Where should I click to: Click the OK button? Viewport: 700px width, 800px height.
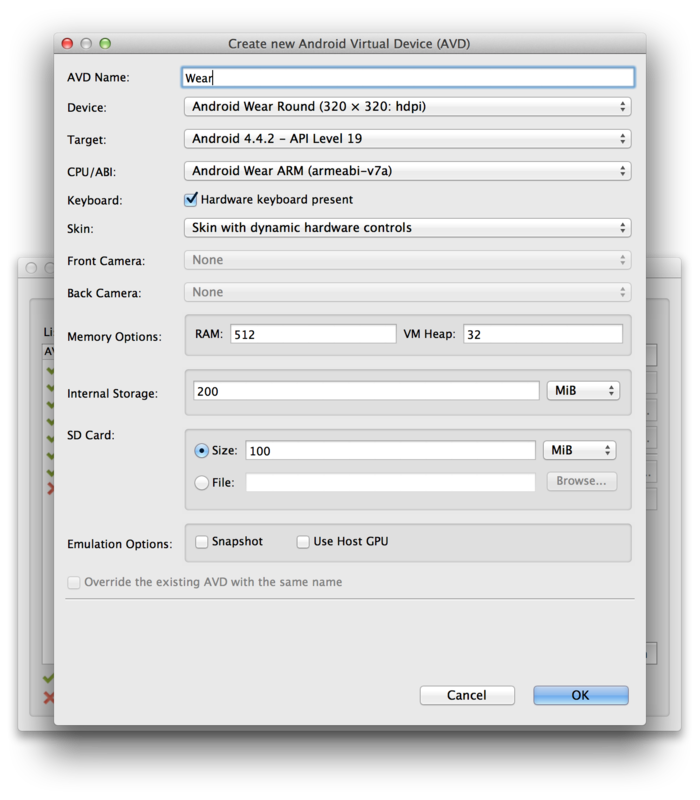[581, 695]
